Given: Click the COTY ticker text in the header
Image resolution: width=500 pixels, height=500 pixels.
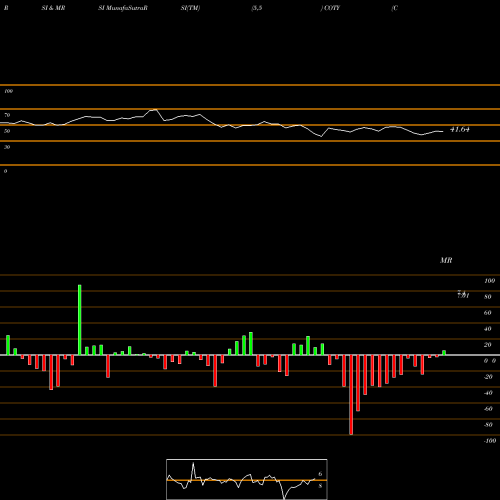Looking at the screenshot, I should click(332, 8).
